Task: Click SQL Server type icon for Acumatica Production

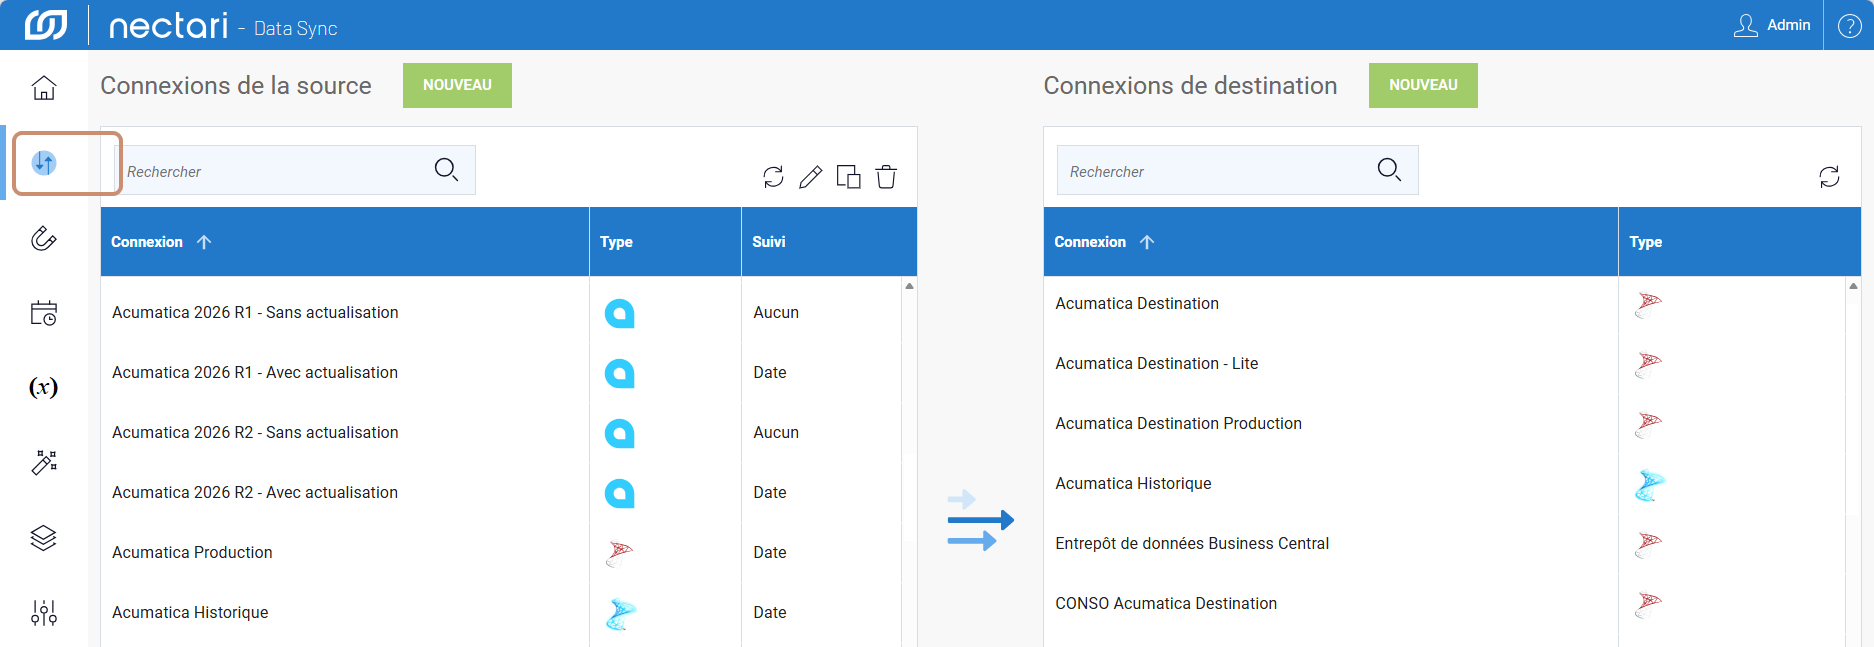Action: [620, 553]
